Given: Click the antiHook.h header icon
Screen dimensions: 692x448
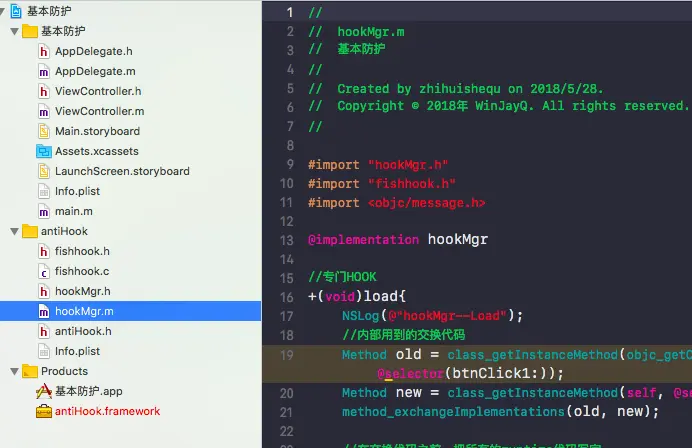Looking at the screenshot, I should (44, 331).
